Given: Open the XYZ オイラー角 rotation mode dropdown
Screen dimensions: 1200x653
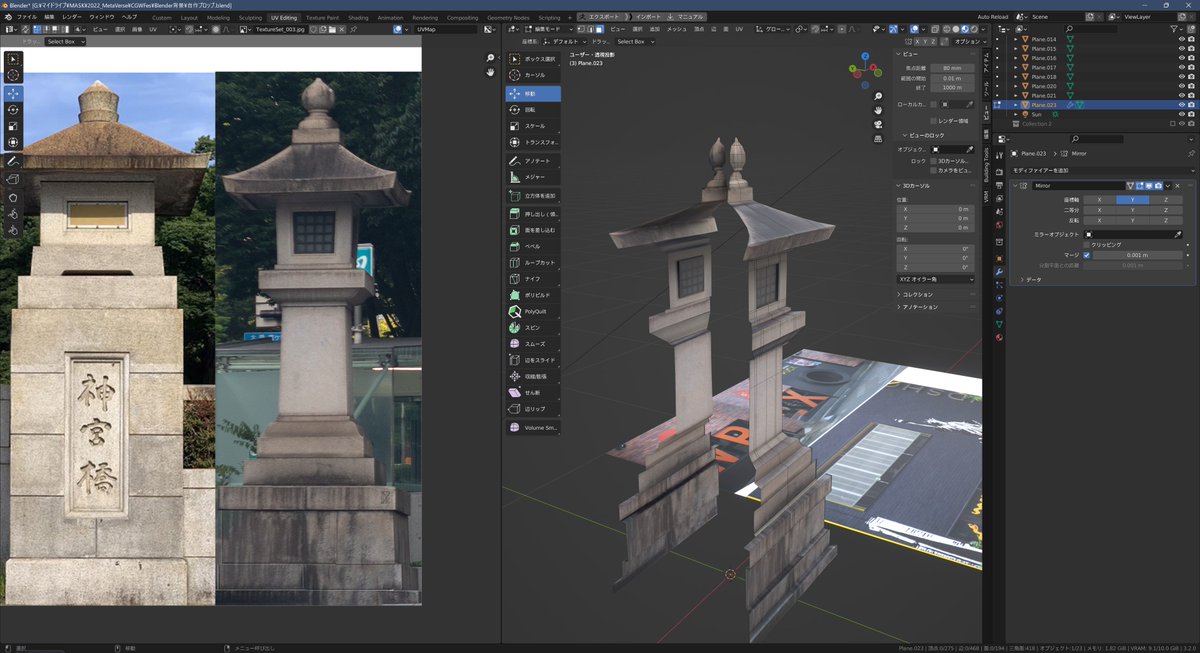Looking at the screenshot, I should [x=936, y=279].
